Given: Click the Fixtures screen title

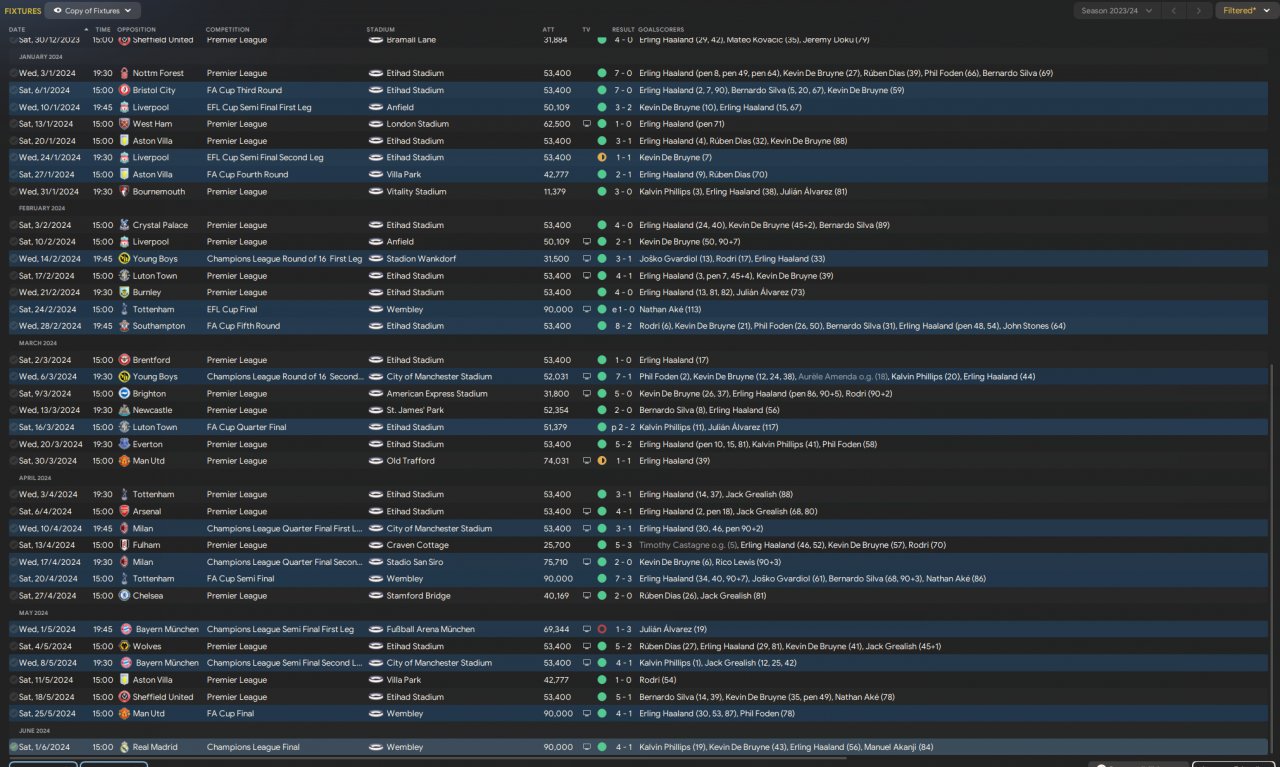Looking at the screenshot, I should 23,11.
